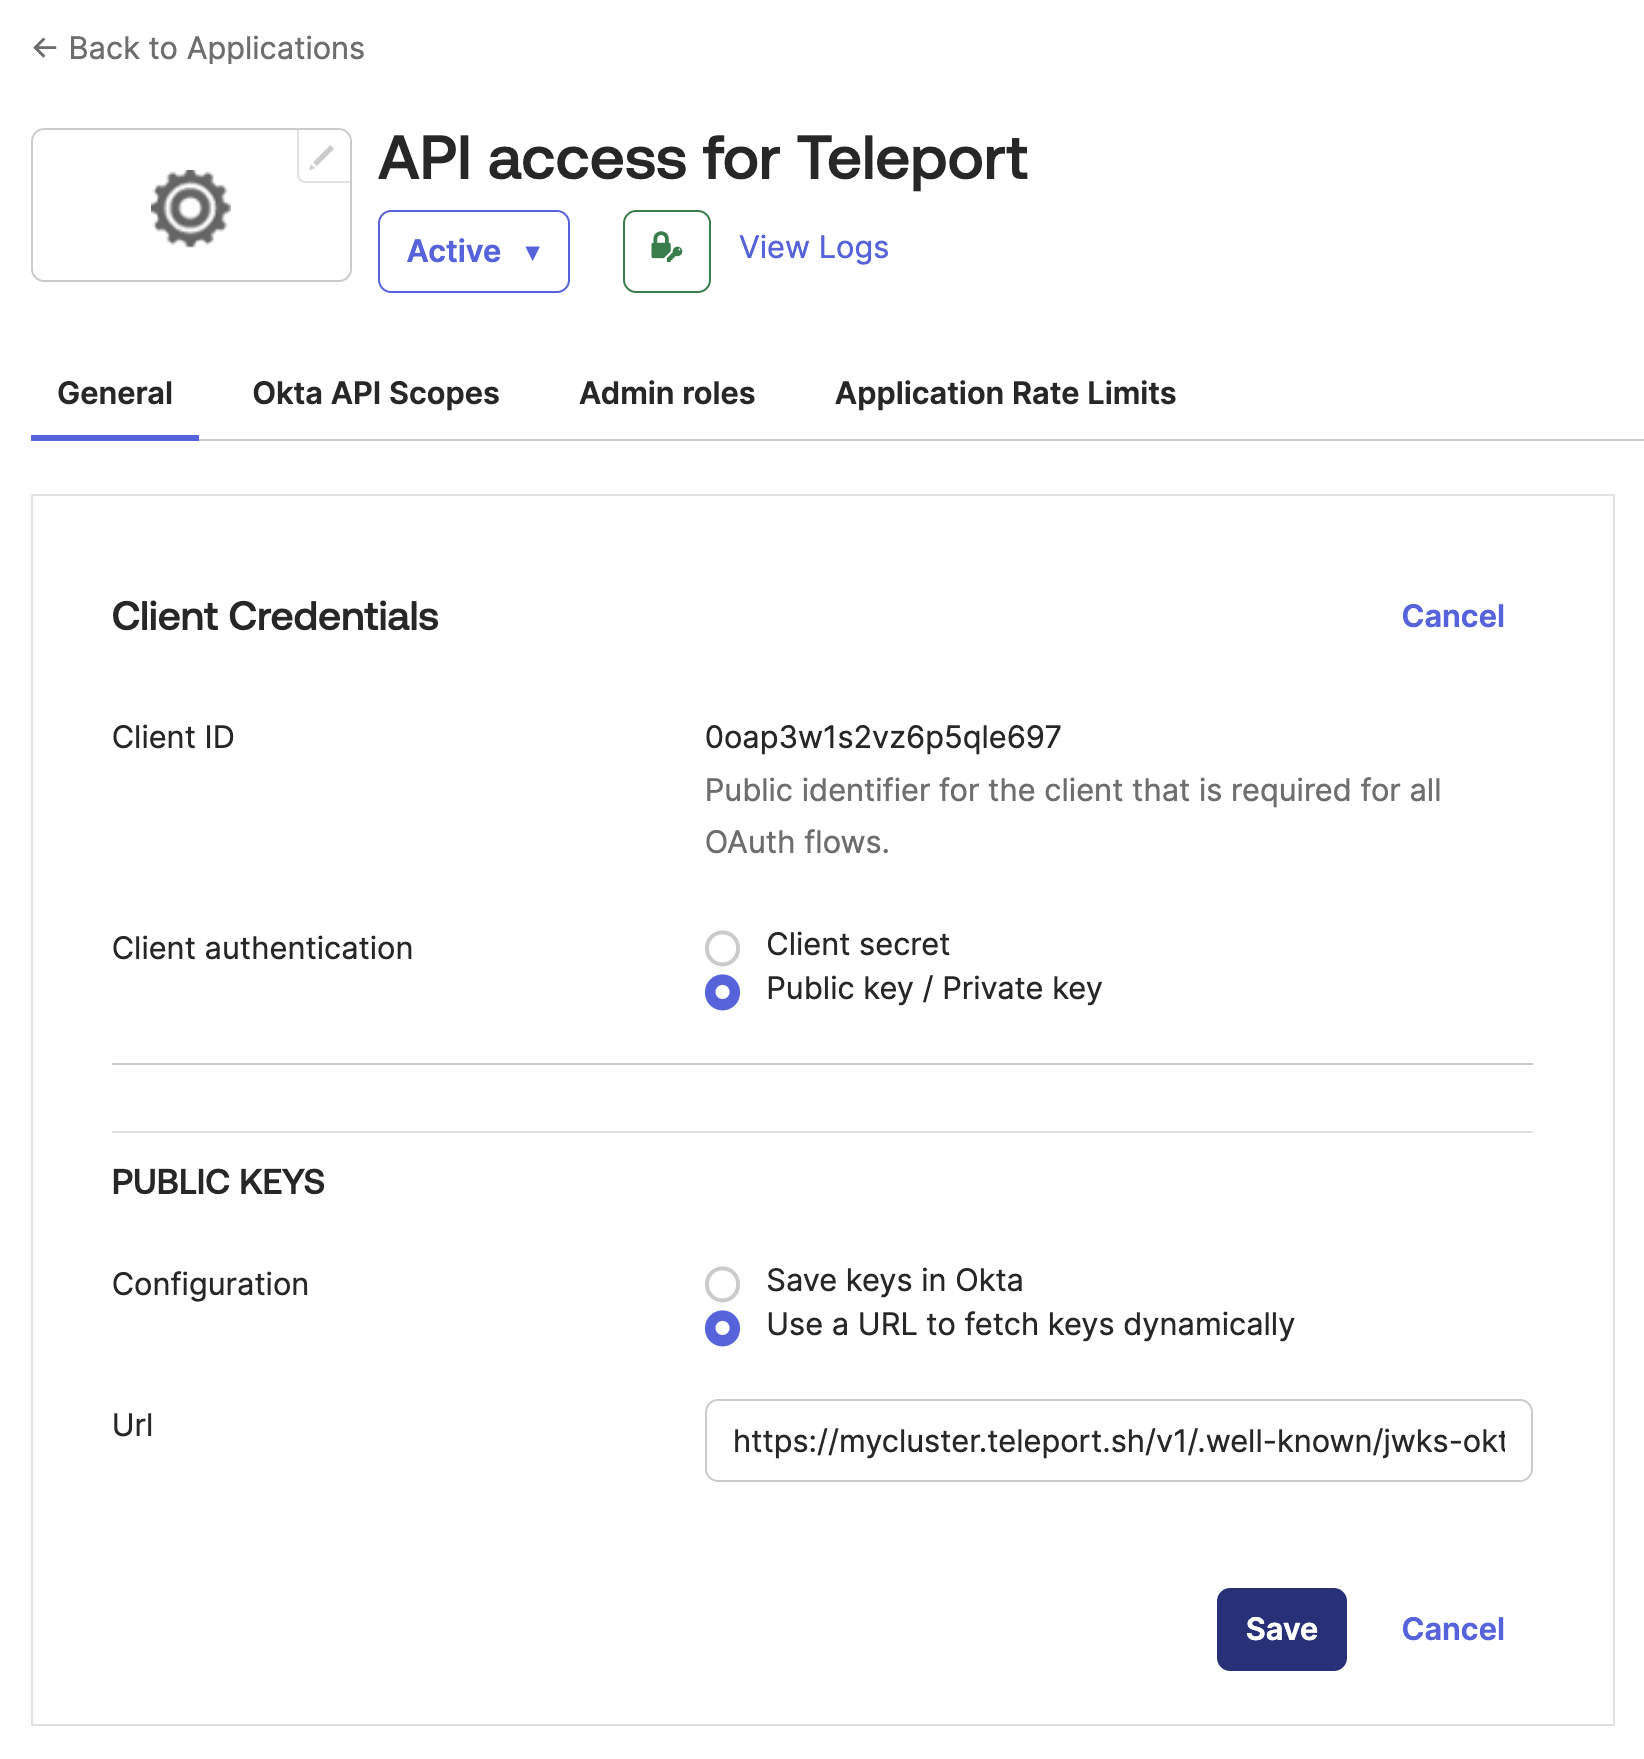The image size is (1644, 1759).
Task: Click Back to Applications
Action: coord(216,47)
